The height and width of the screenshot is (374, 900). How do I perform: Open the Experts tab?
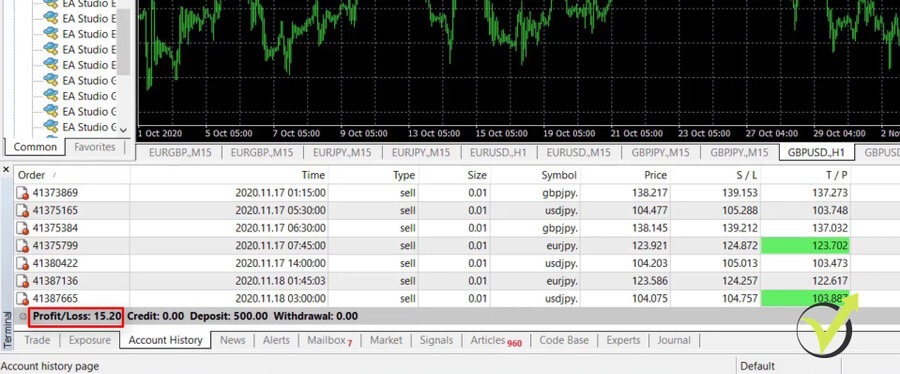[x=623, y=340]
